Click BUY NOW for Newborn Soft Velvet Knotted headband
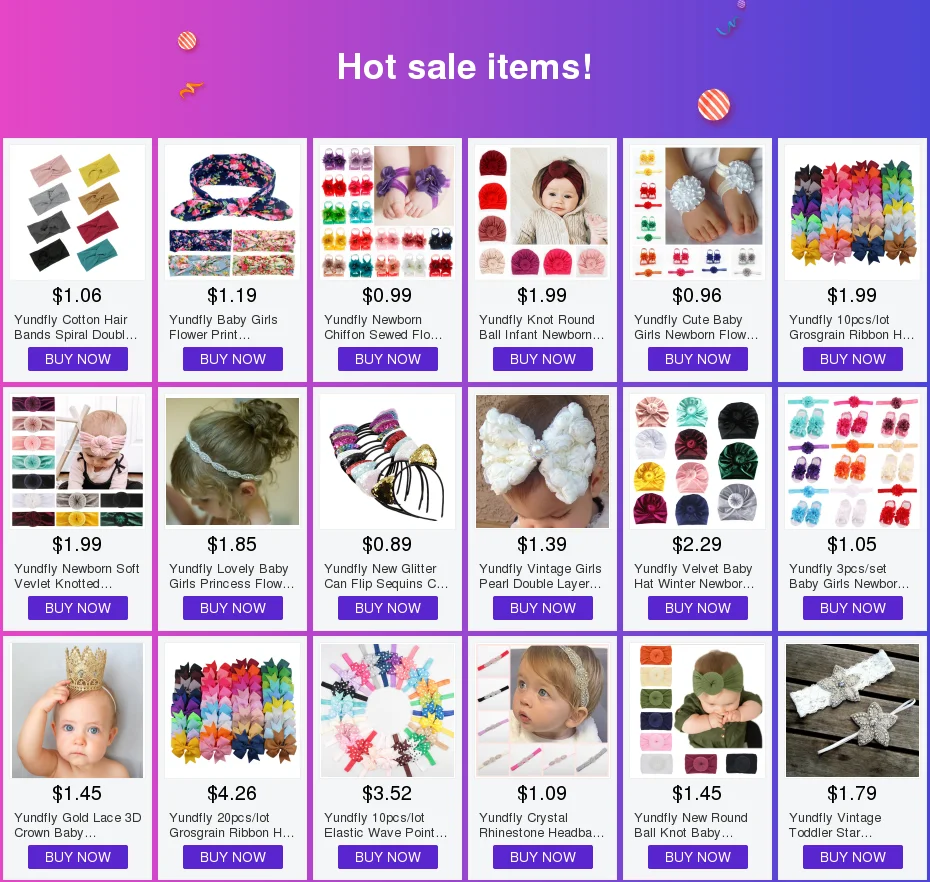930x882 pixels. click(78, 608)
